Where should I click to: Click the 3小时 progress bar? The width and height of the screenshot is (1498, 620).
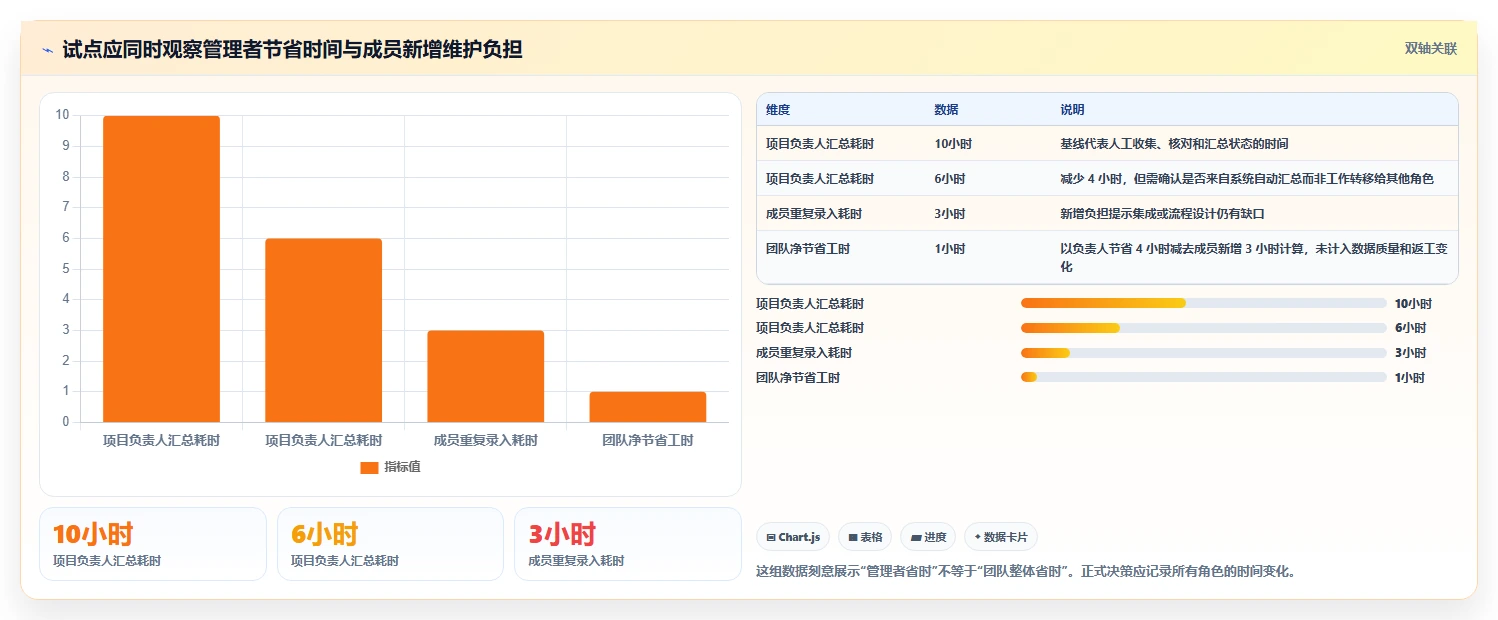(1204, 353)
